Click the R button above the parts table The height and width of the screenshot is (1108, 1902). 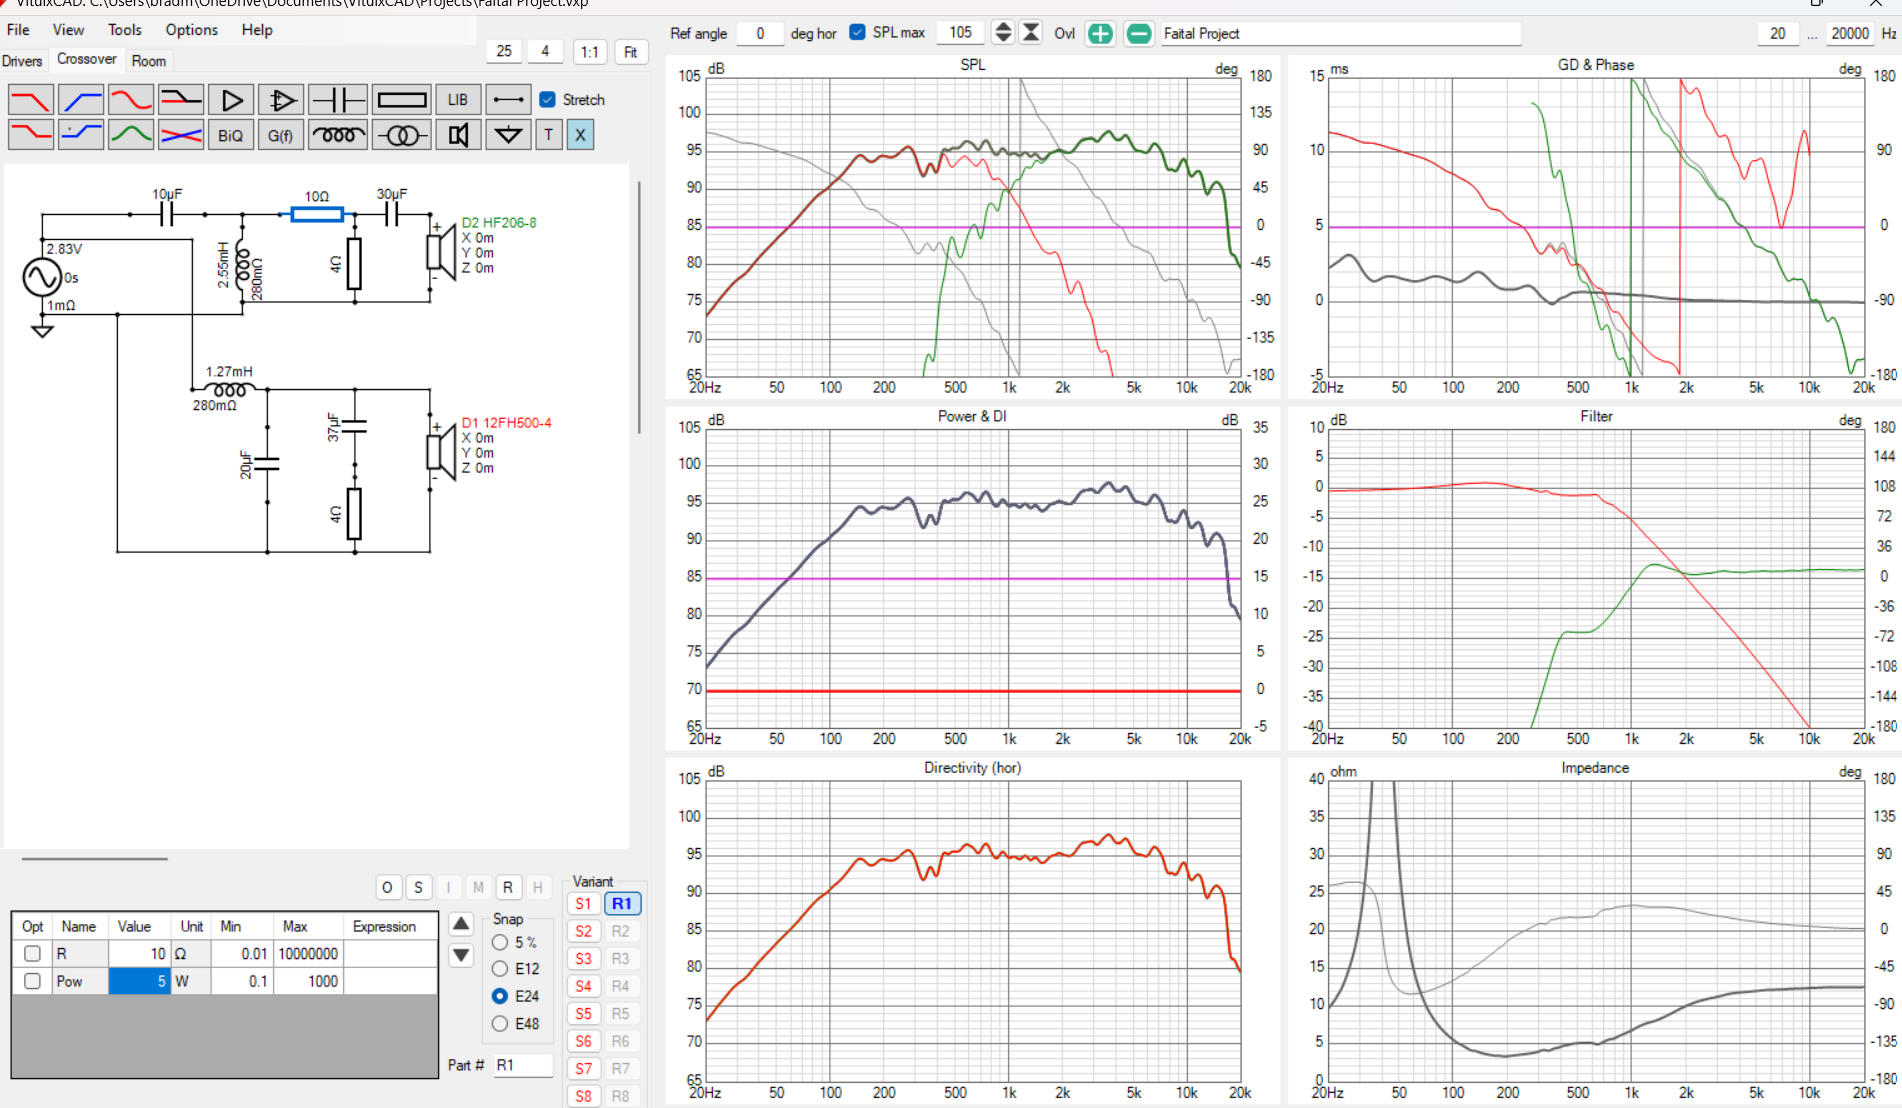[508, 887]
